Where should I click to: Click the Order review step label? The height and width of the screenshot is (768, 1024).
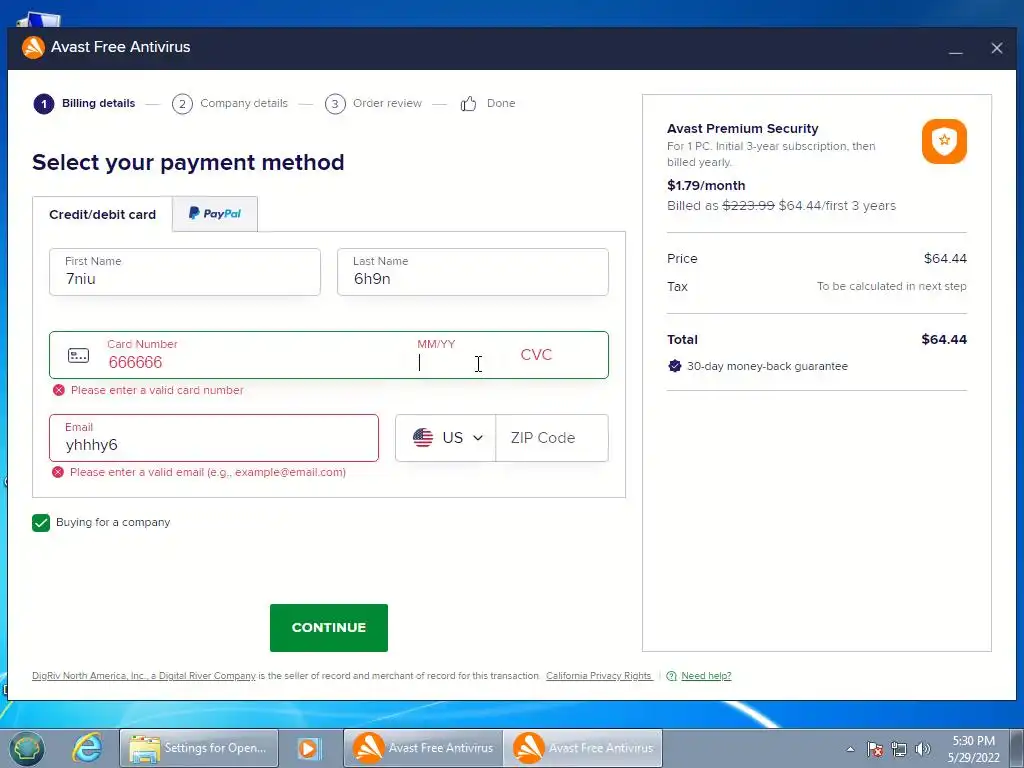pos(387,103)
